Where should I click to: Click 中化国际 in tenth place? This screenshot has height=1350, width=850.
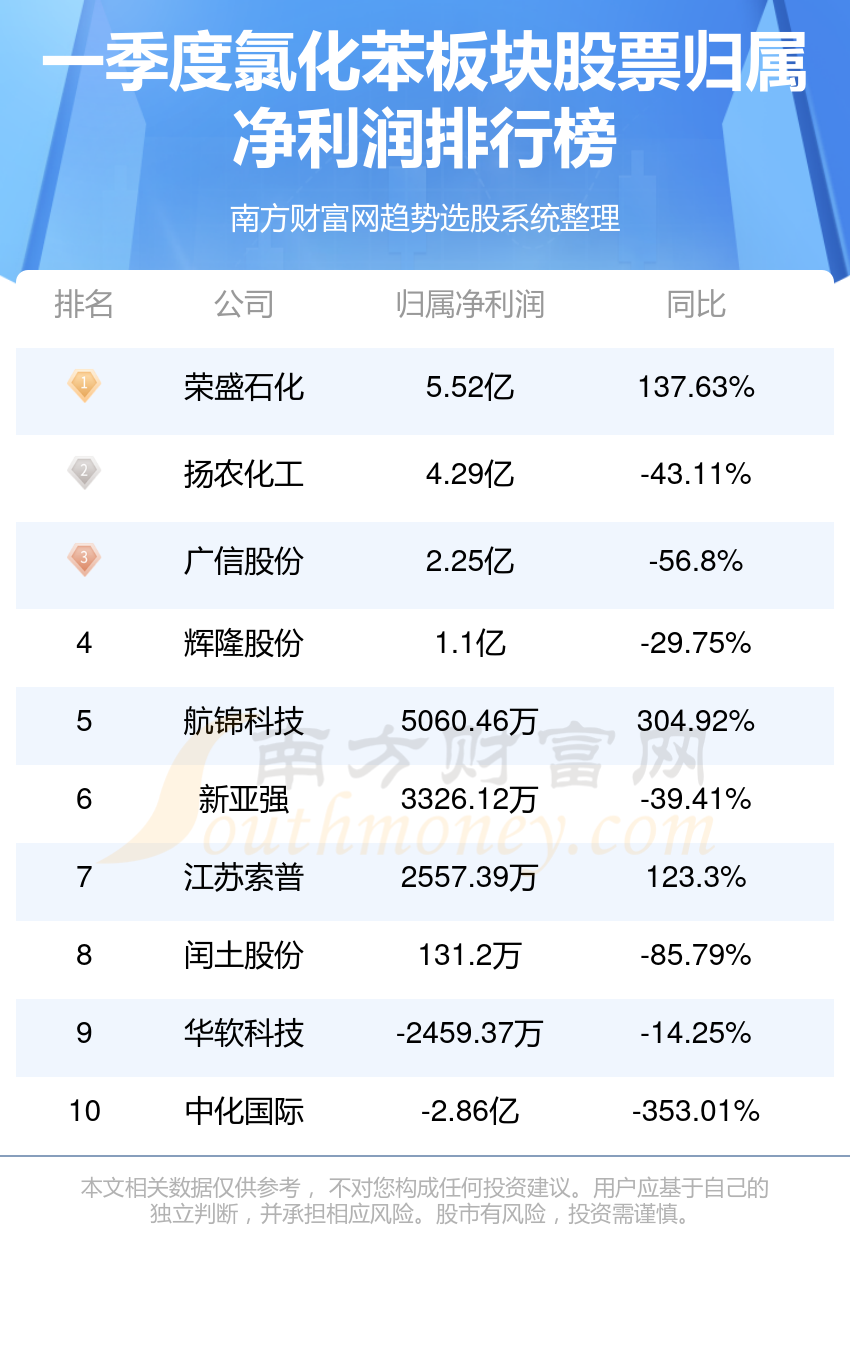[x=243, y=1111]
